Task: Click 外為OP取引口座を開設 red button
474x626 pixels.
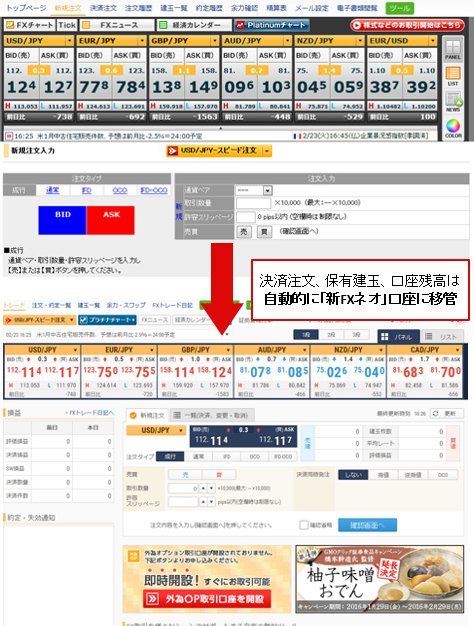Action: point(207,600)
